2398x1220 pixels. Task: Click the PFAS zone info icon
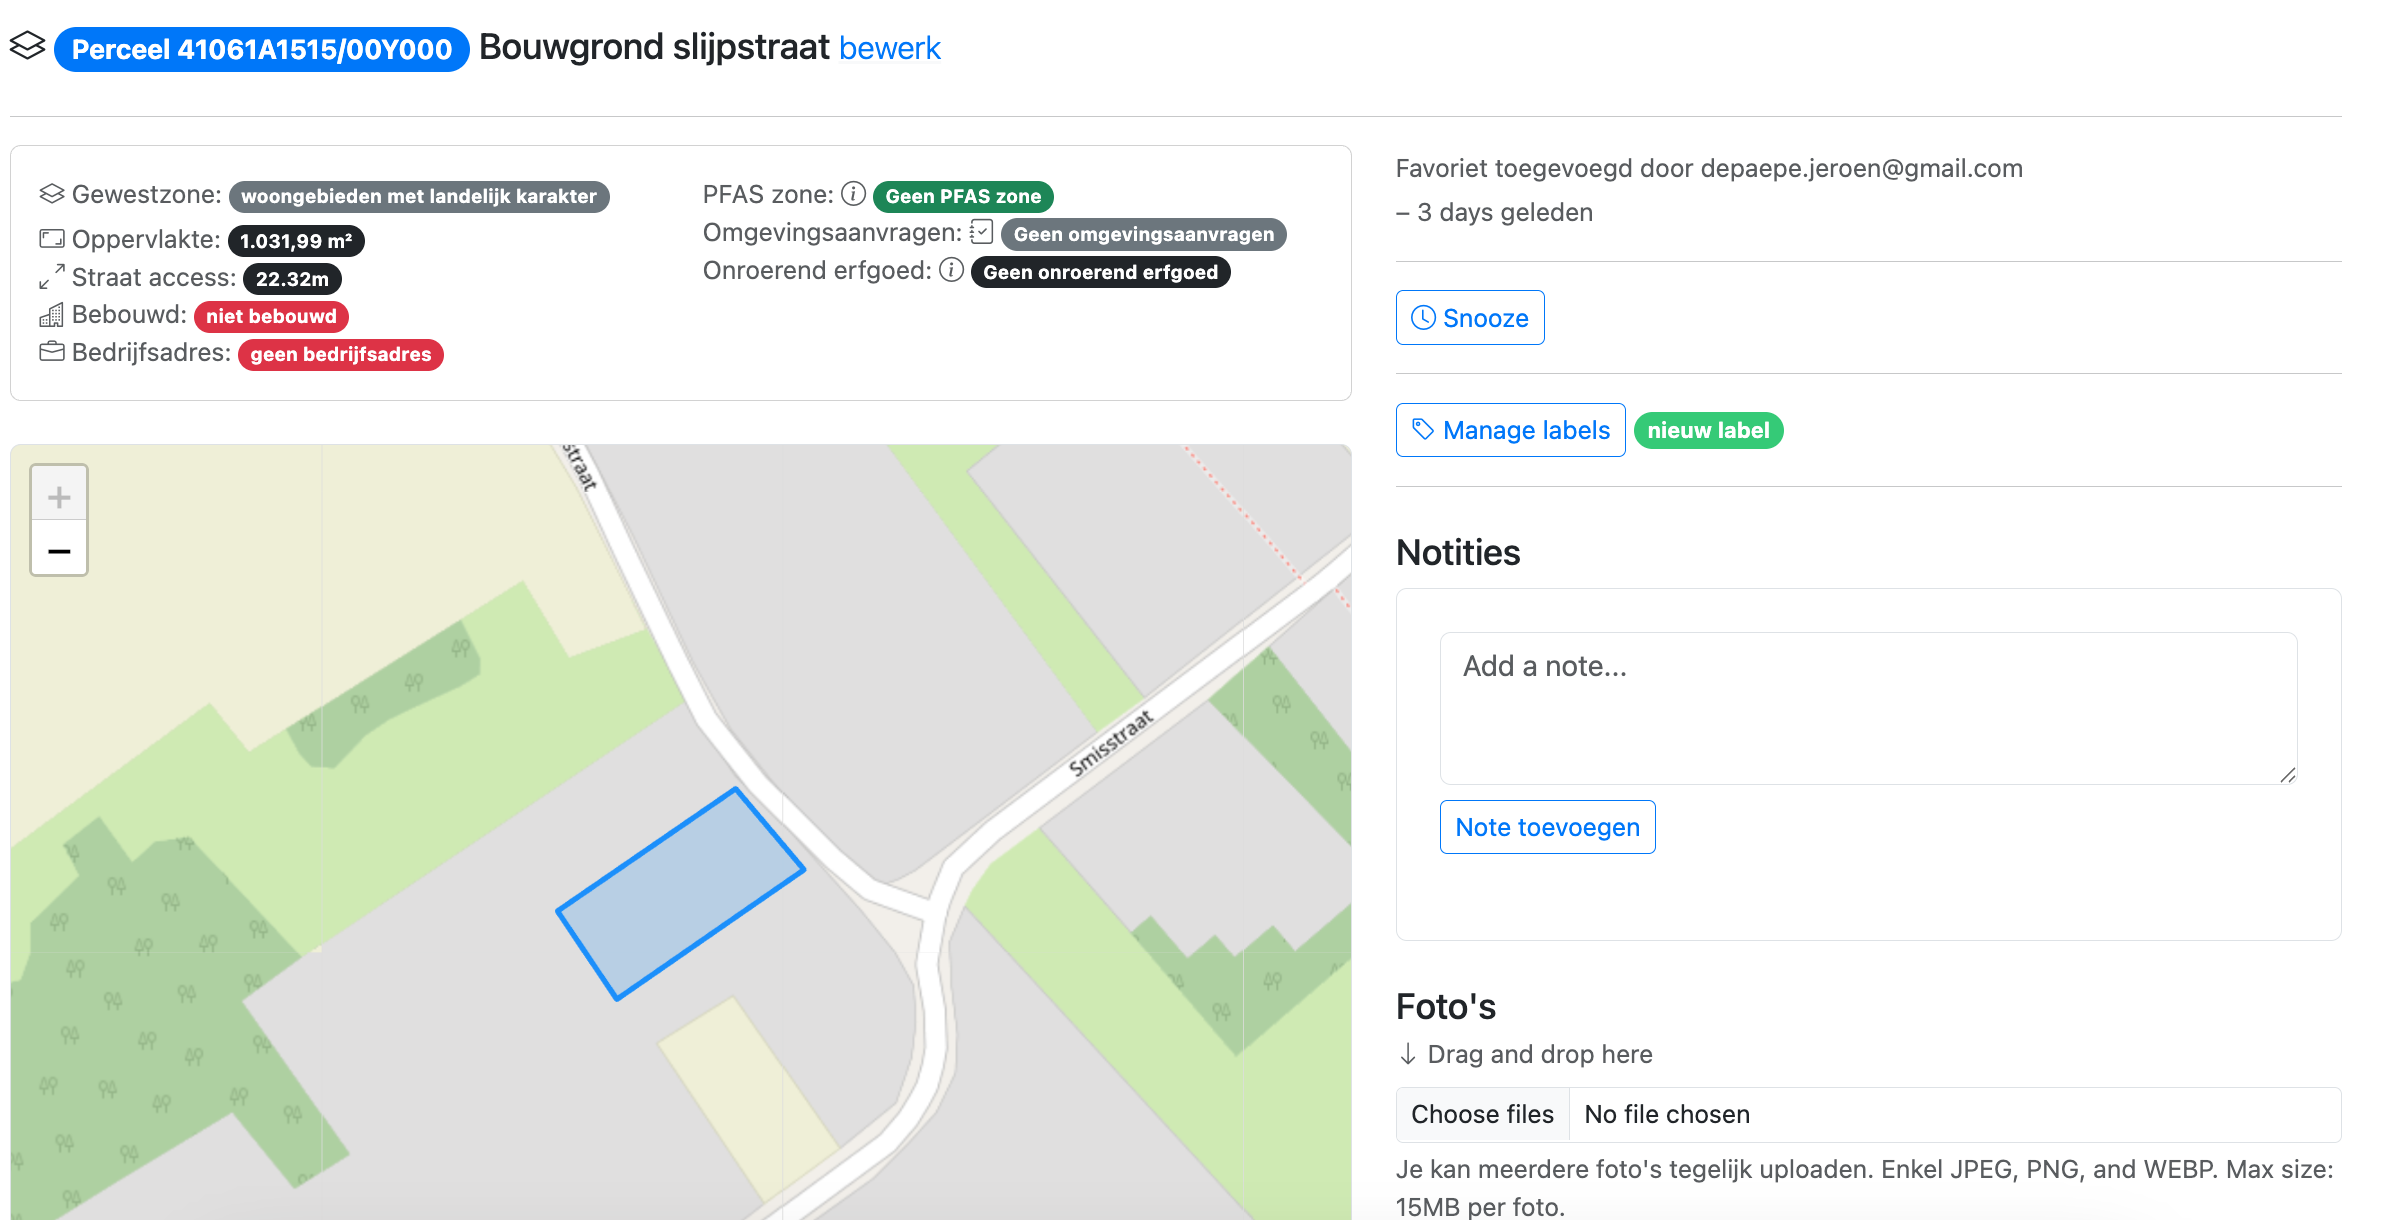click(853, 194)
